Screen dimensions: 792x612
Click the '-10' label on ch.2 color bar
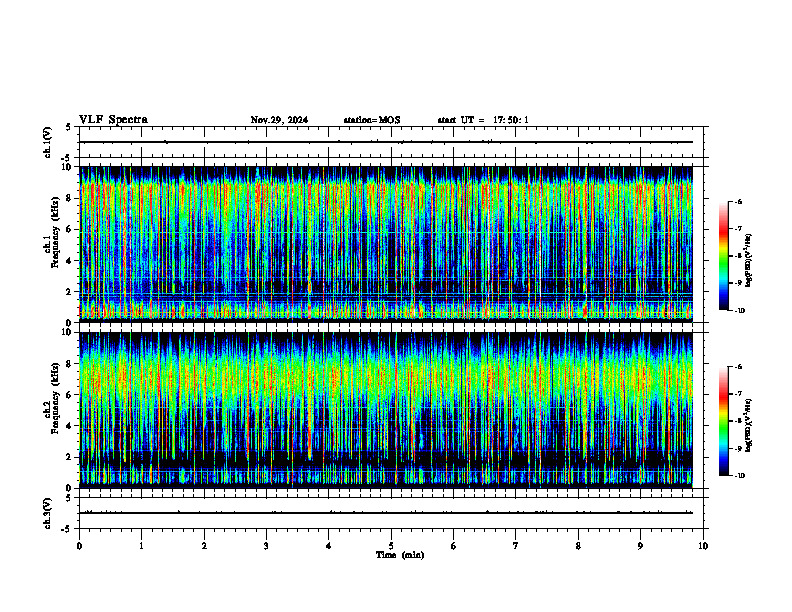pos(739,476)
